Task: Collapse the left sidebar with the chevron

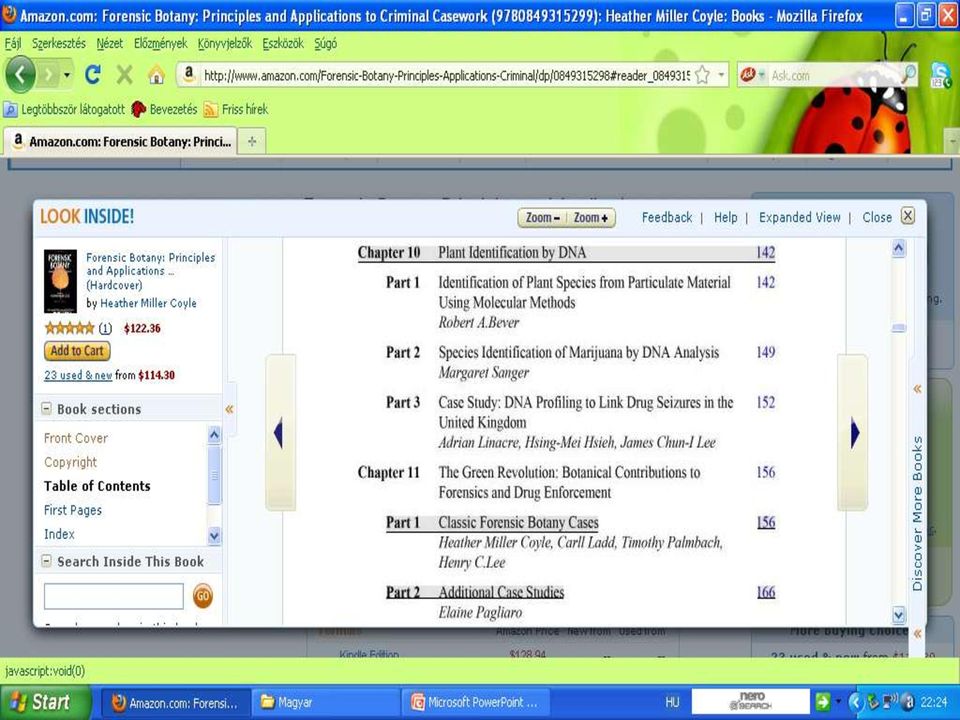Action: pos(230,409)
